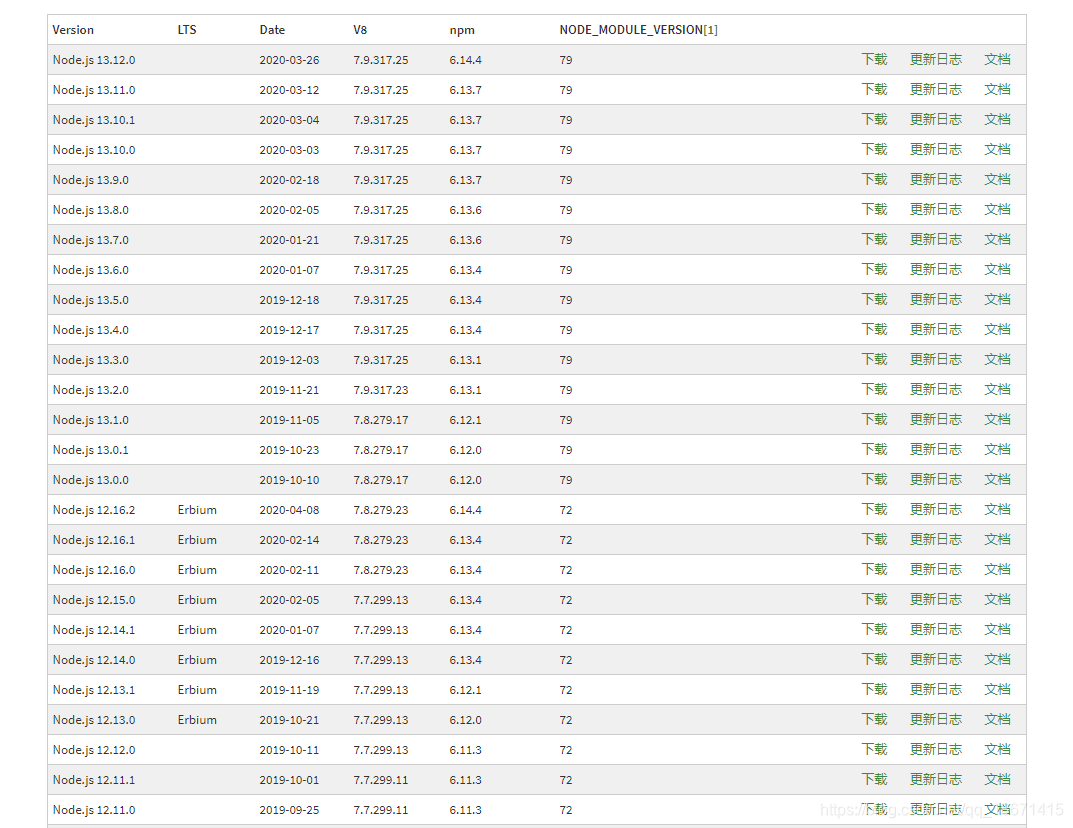Download Node.js 12.16.0

pos(874,569)
